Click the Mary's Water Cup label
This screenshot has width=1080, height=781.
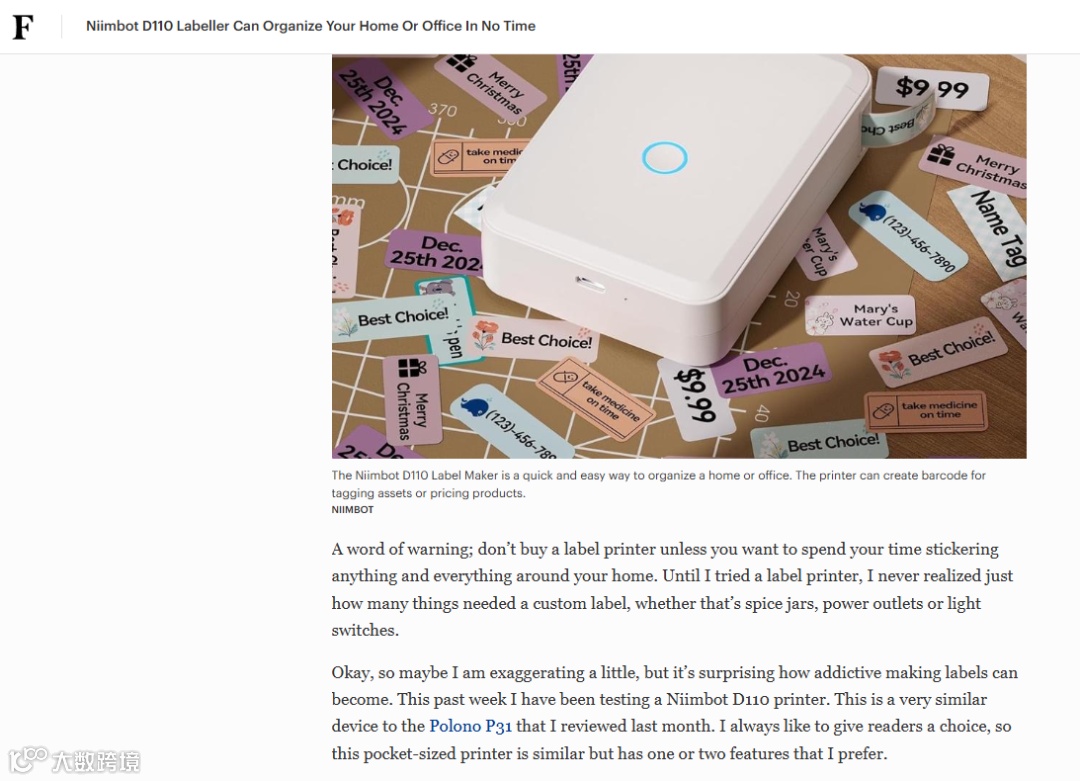[x=861, y=316]
